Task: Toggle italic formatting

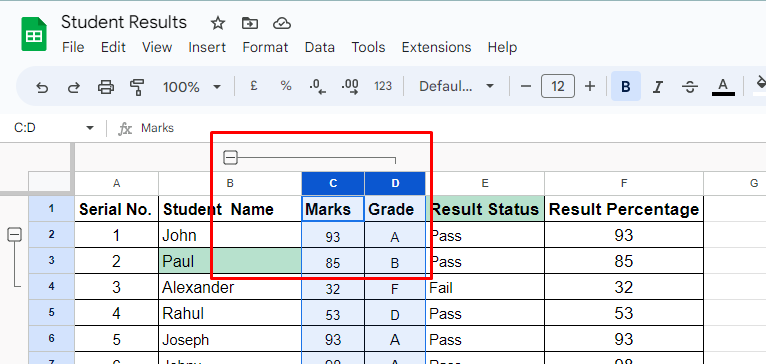Action: click(x=658, y=87)
